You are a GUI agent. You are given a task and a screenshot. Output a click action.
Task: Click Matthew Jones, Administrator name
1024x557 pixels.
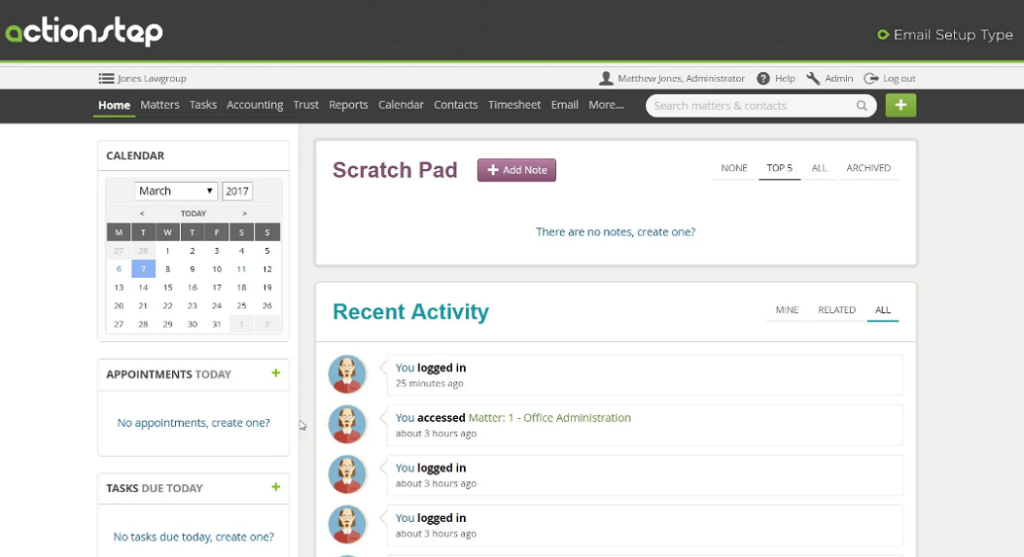[681, 78]
